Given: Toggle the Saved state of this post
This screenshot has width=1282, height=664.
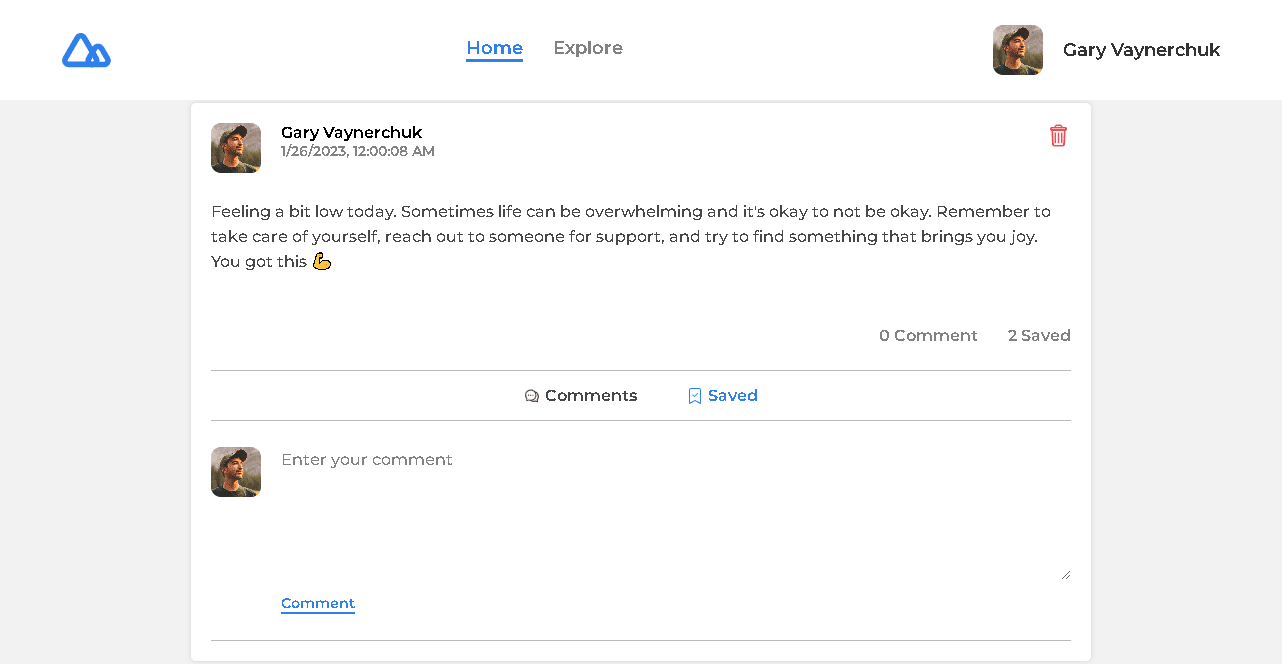Looking at the screenshot, I should tap(723, 396).
